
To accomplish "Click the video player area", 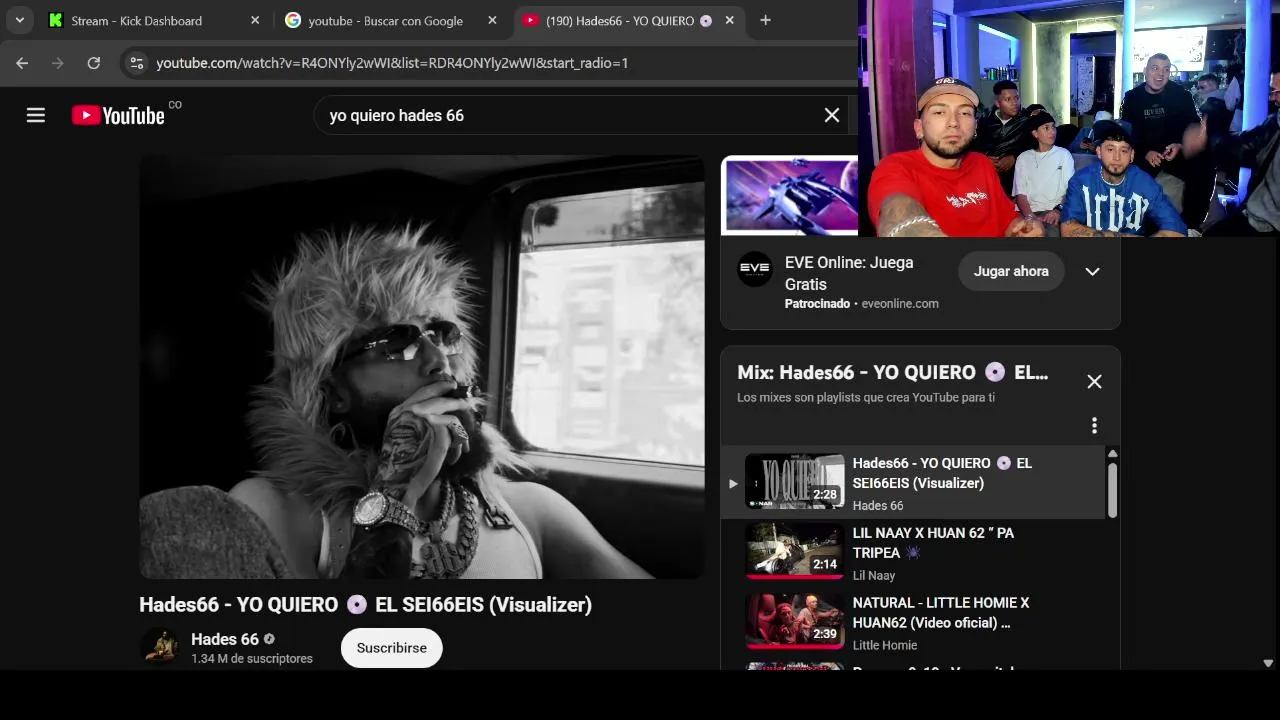I will point(421,367).
